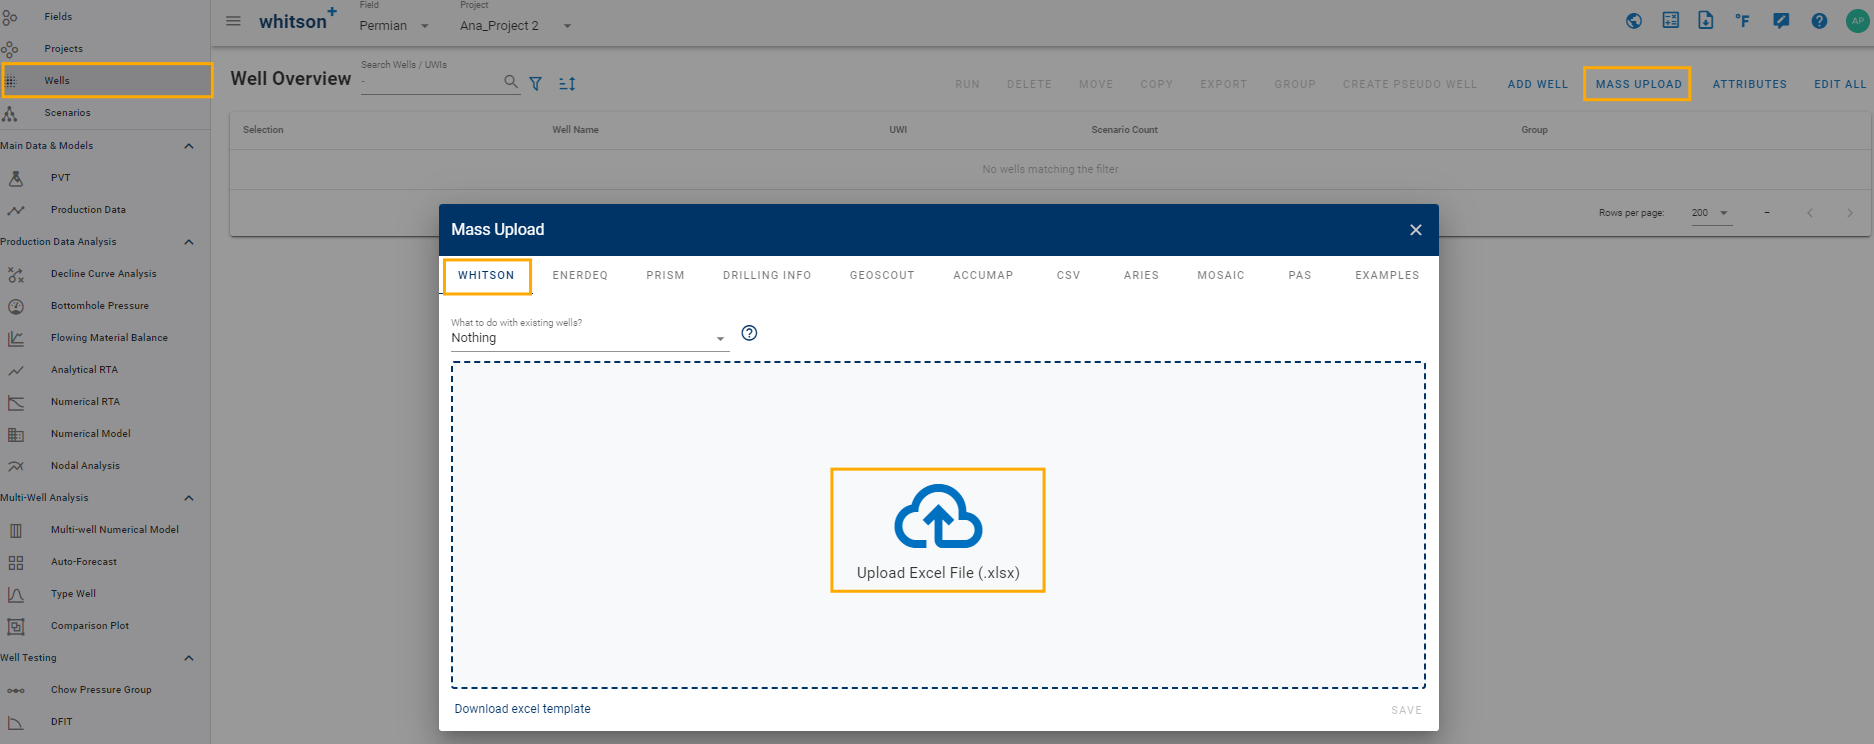Click the Scenario Count column header
The height and width of the screenshot is (744, 1874).
coord(1124,130)
